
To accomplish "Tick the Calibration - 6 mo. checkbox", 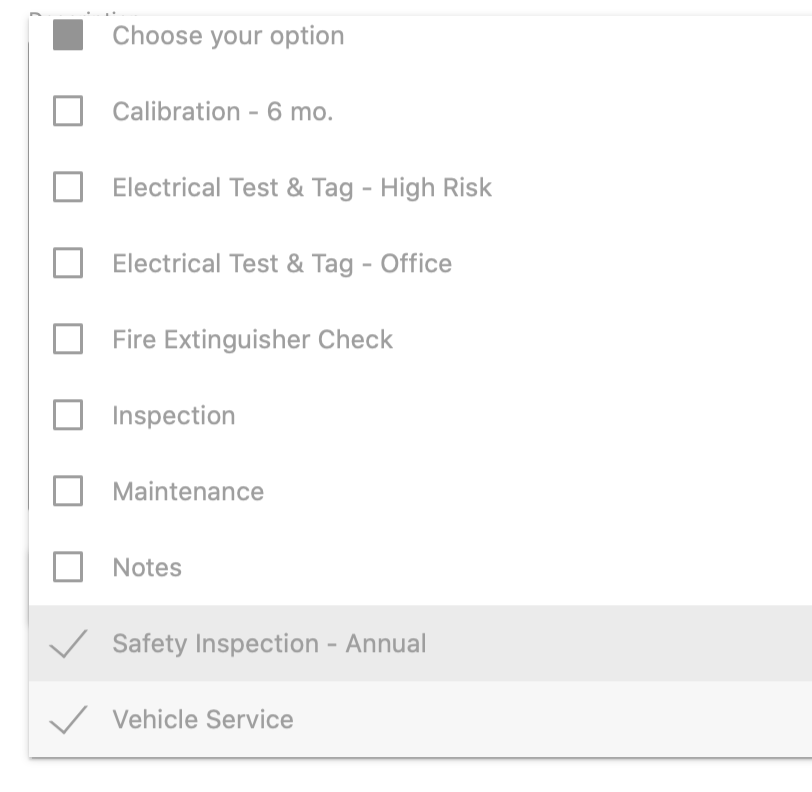I will pos(68,111).
